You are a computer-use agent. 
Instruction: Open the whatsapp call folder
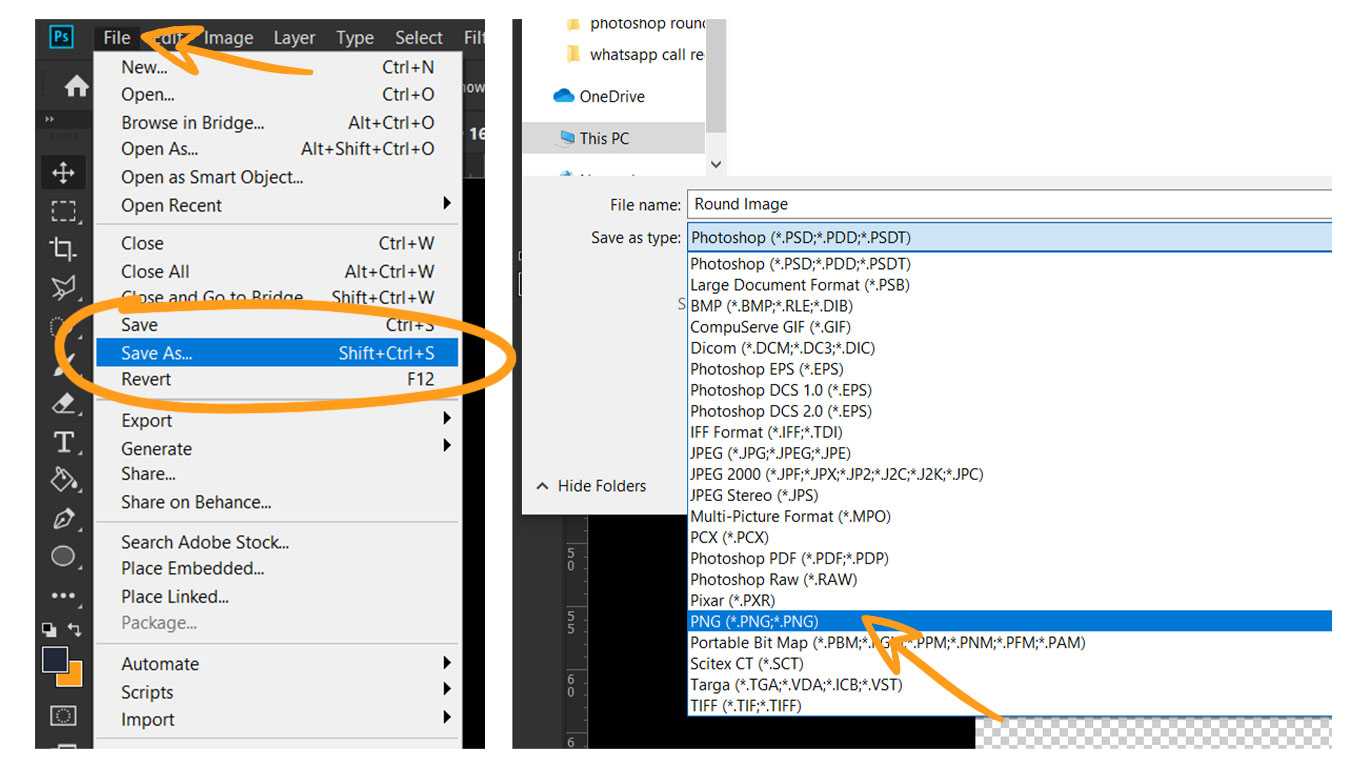(635, 54)
